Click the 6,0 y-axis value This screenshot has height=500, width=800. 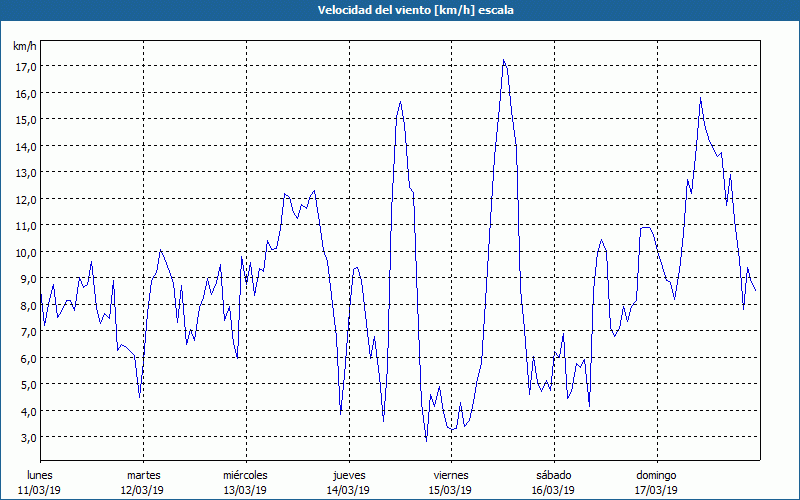[x=28, y=359]
